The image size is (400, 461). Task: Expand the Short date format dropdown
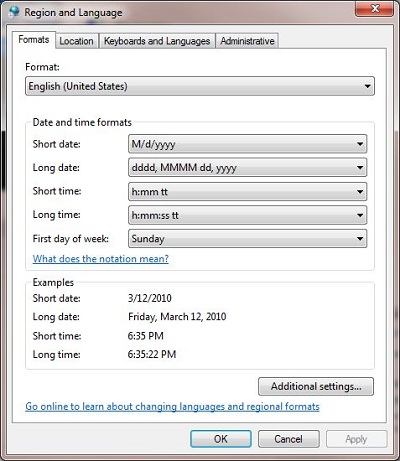[247, 144]
